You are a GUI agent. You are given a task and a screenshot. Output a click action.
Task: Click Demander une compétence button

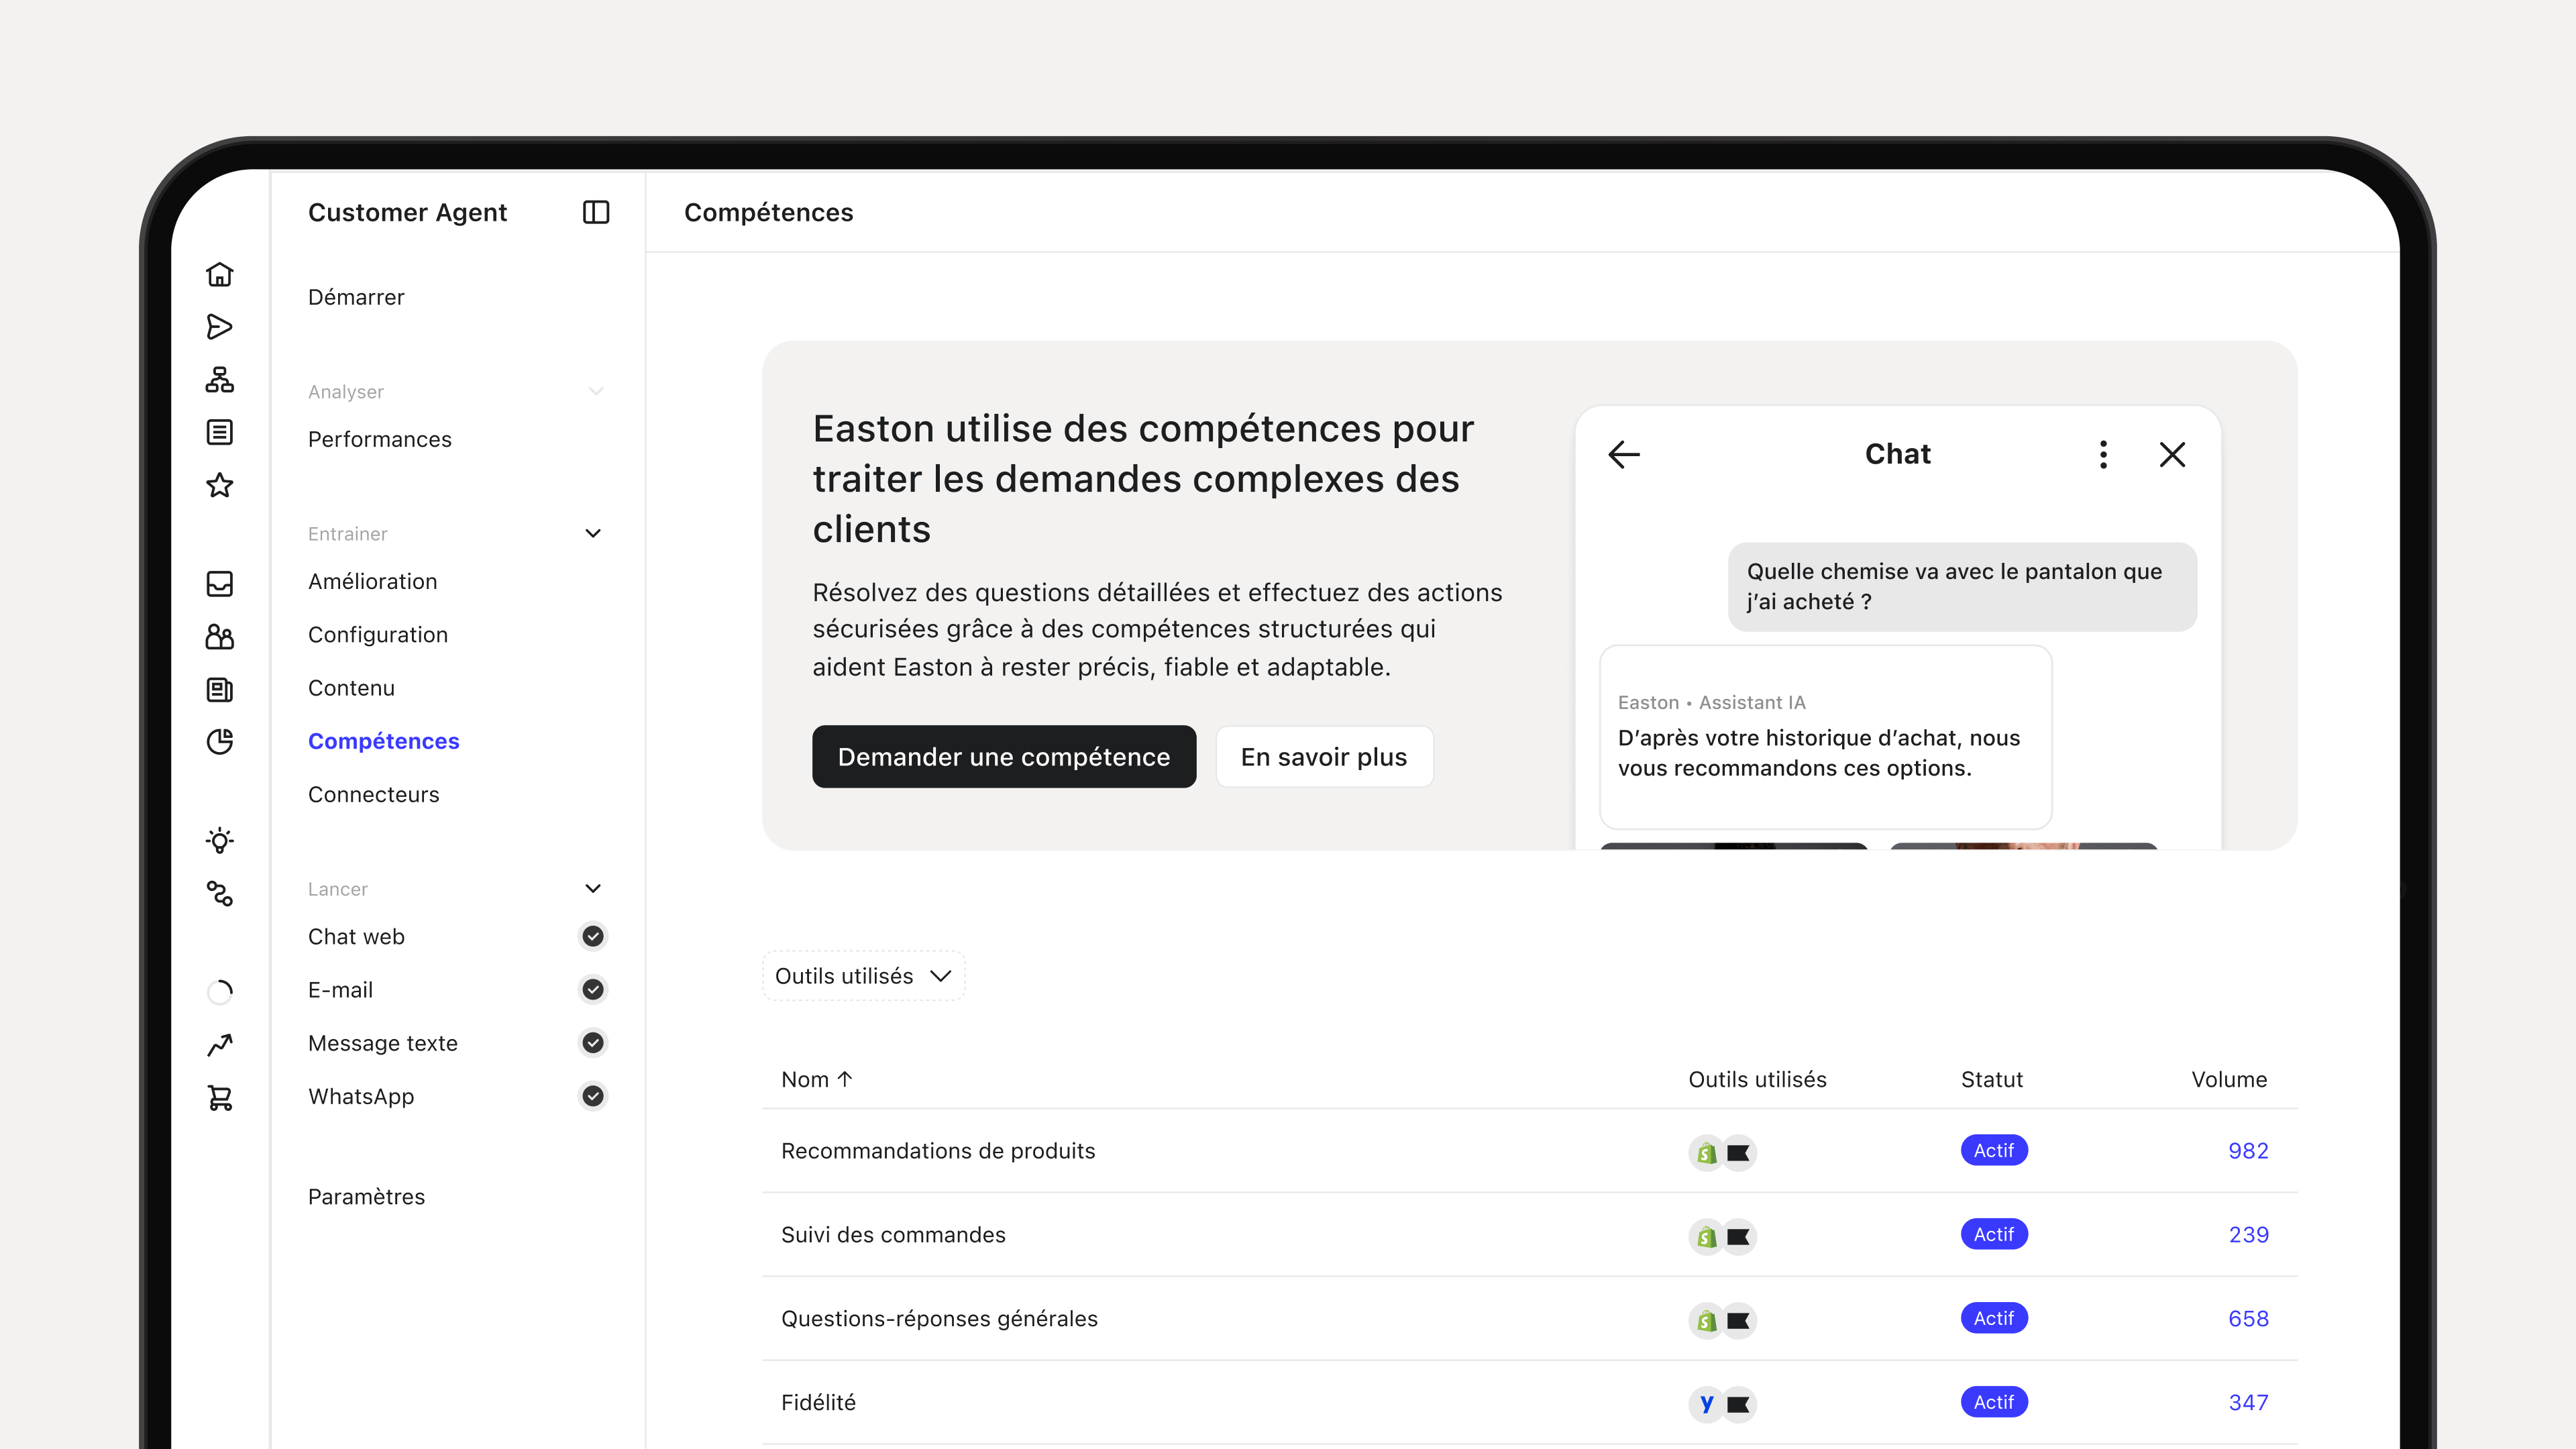(1004, 757)
